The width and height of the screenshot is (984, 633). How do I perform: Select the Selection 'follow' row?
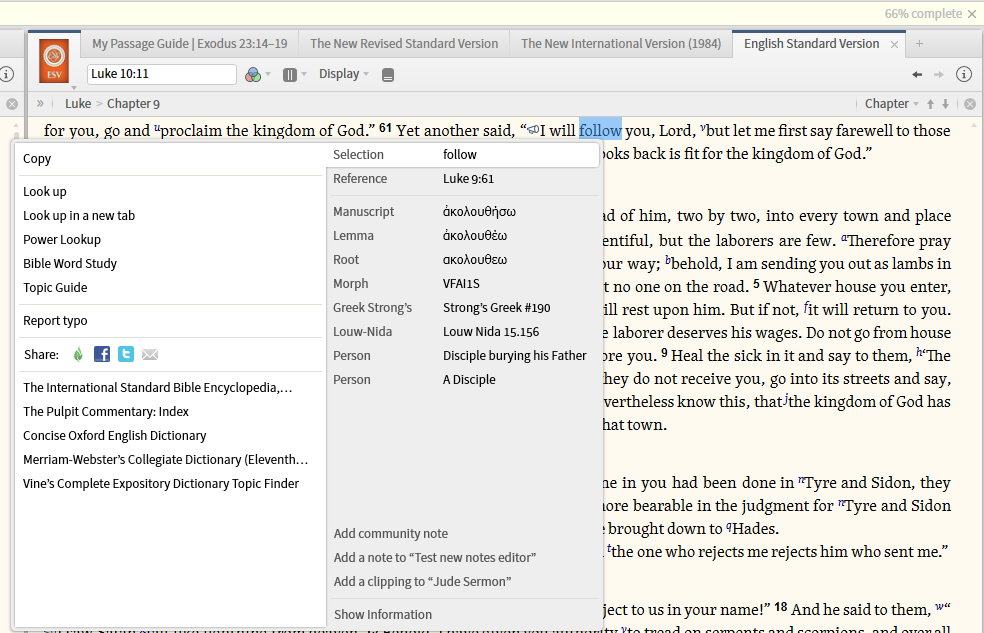[x=463, y=154]
